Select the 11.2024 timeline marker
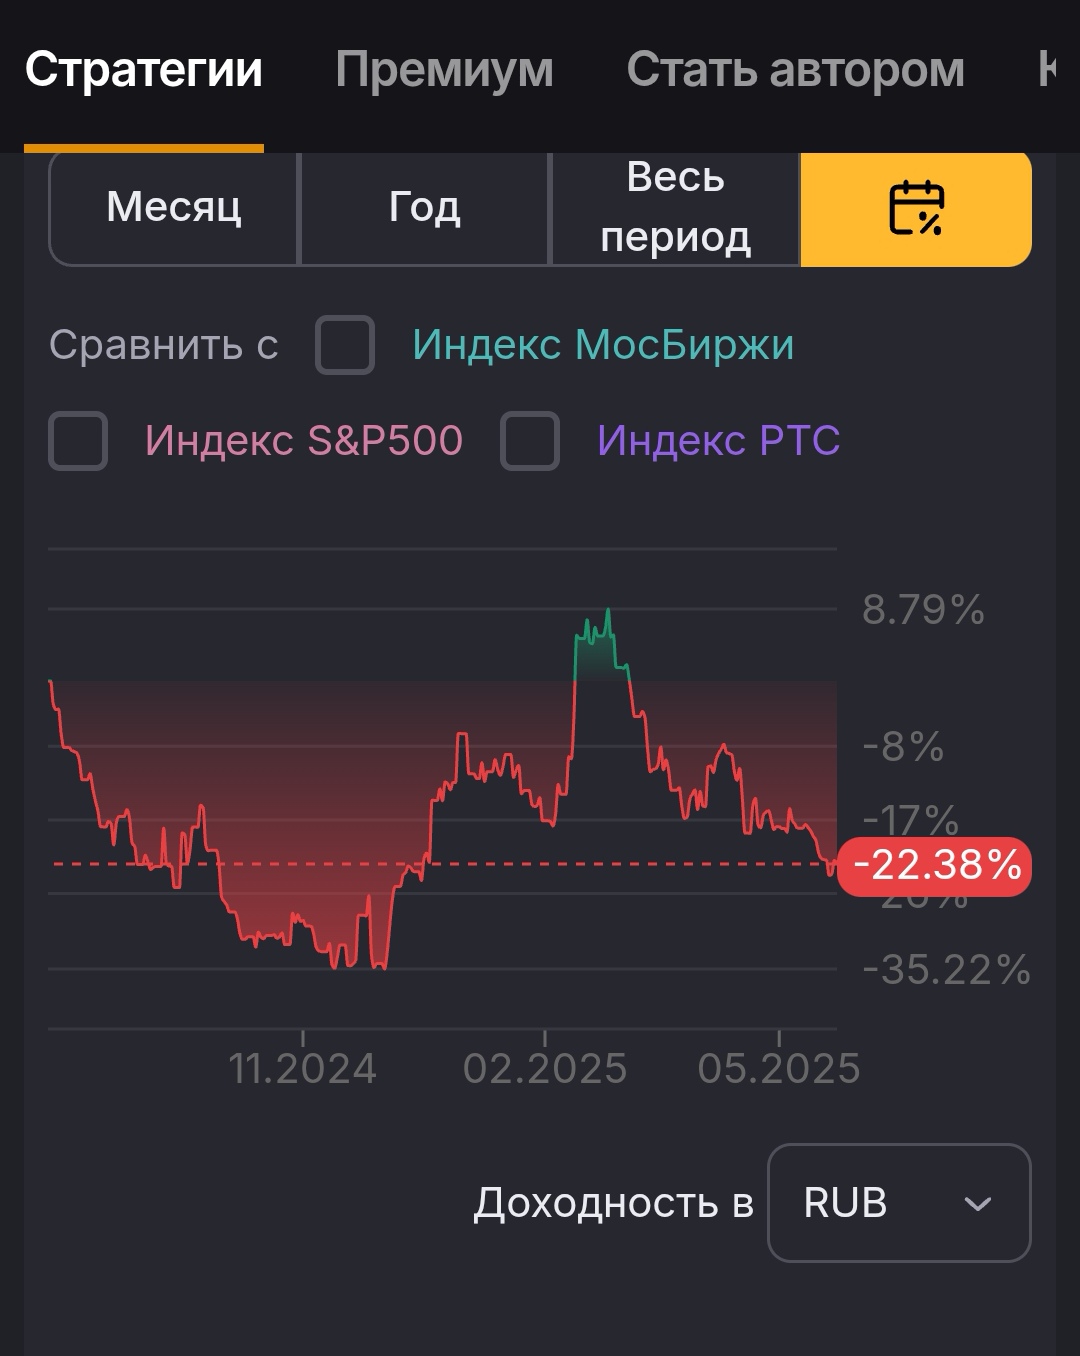Viewport: 1080px width, 1356px height. (x=303, y=1069)
